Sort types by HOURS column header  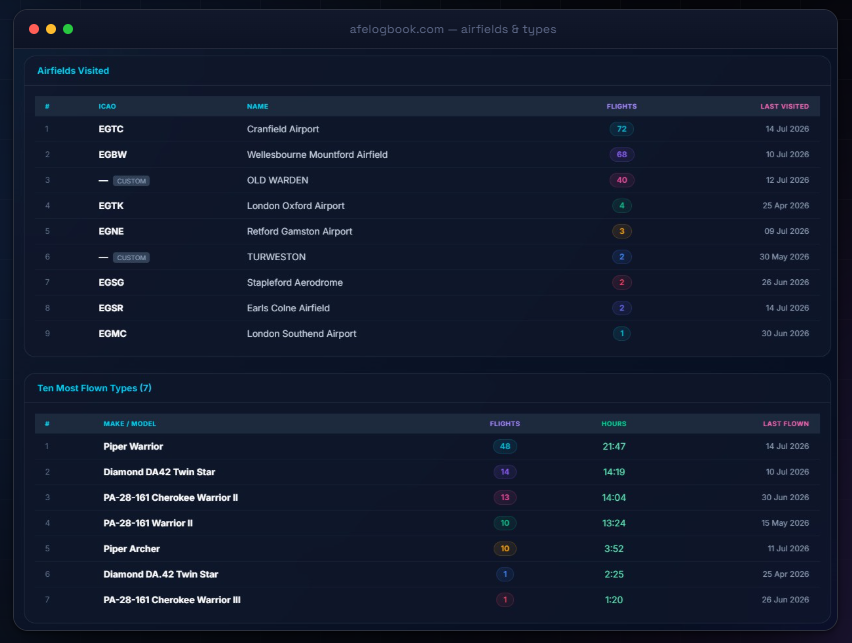click(x=613, y=424)
